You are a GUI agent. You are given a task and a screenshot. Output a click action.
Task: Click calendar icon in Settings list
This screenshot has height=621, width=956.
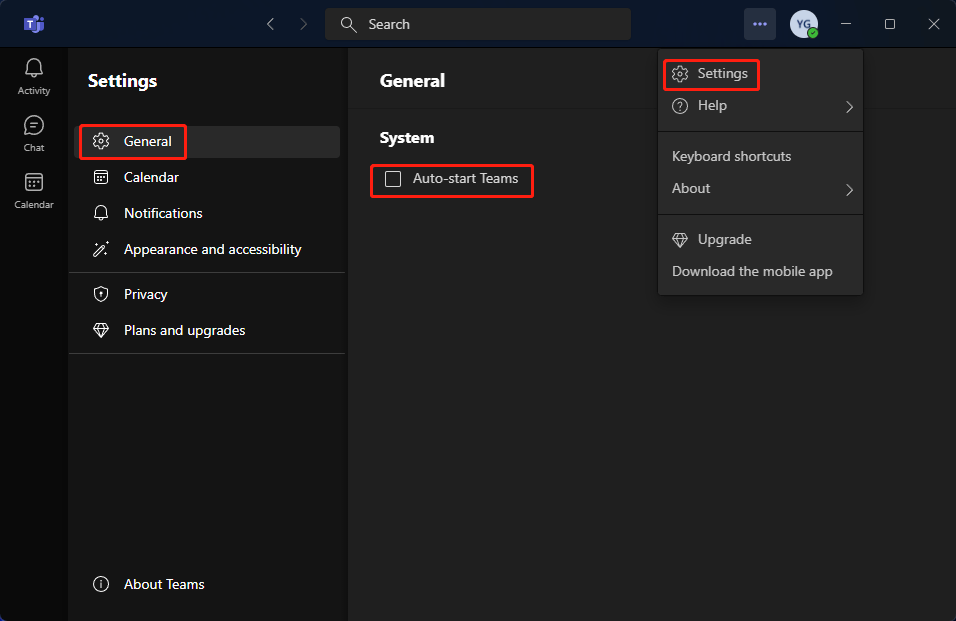[101, 177]
